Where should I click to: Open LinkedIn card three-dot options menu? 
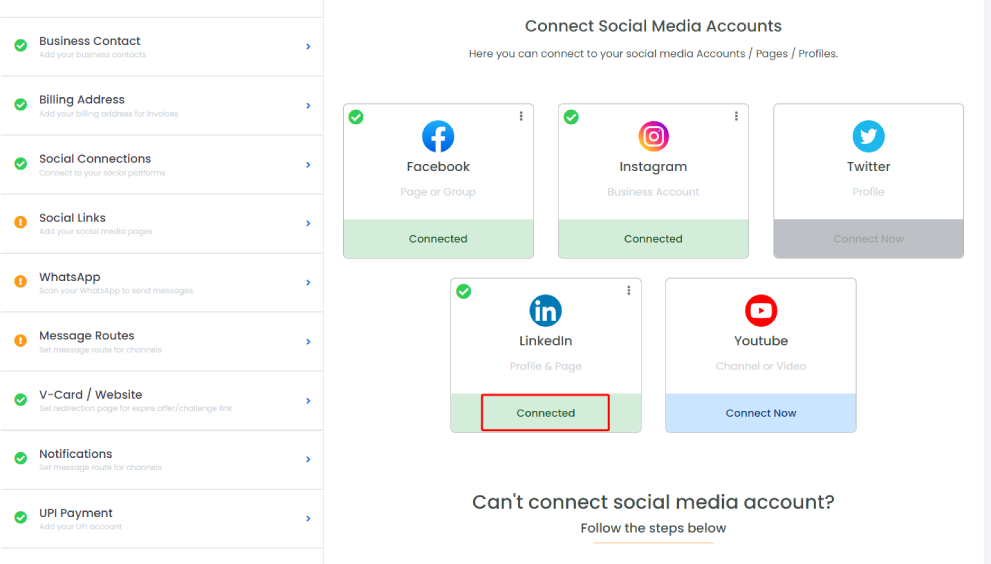coord(628,290)
